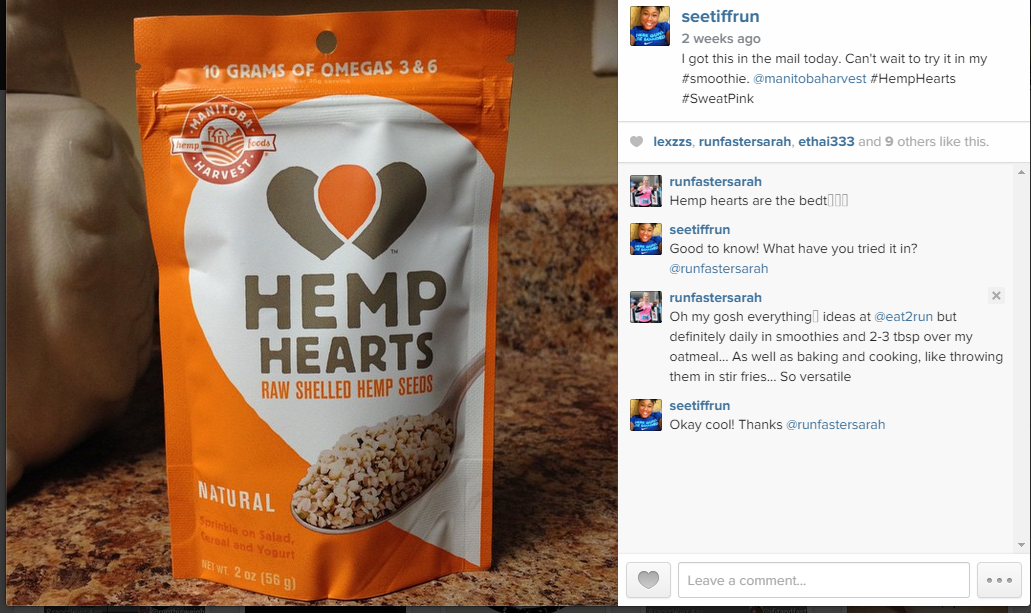Click inside the 'Leave a comment...' field
This screenshot has height=613, width=1031.
[x=824, y=580]
